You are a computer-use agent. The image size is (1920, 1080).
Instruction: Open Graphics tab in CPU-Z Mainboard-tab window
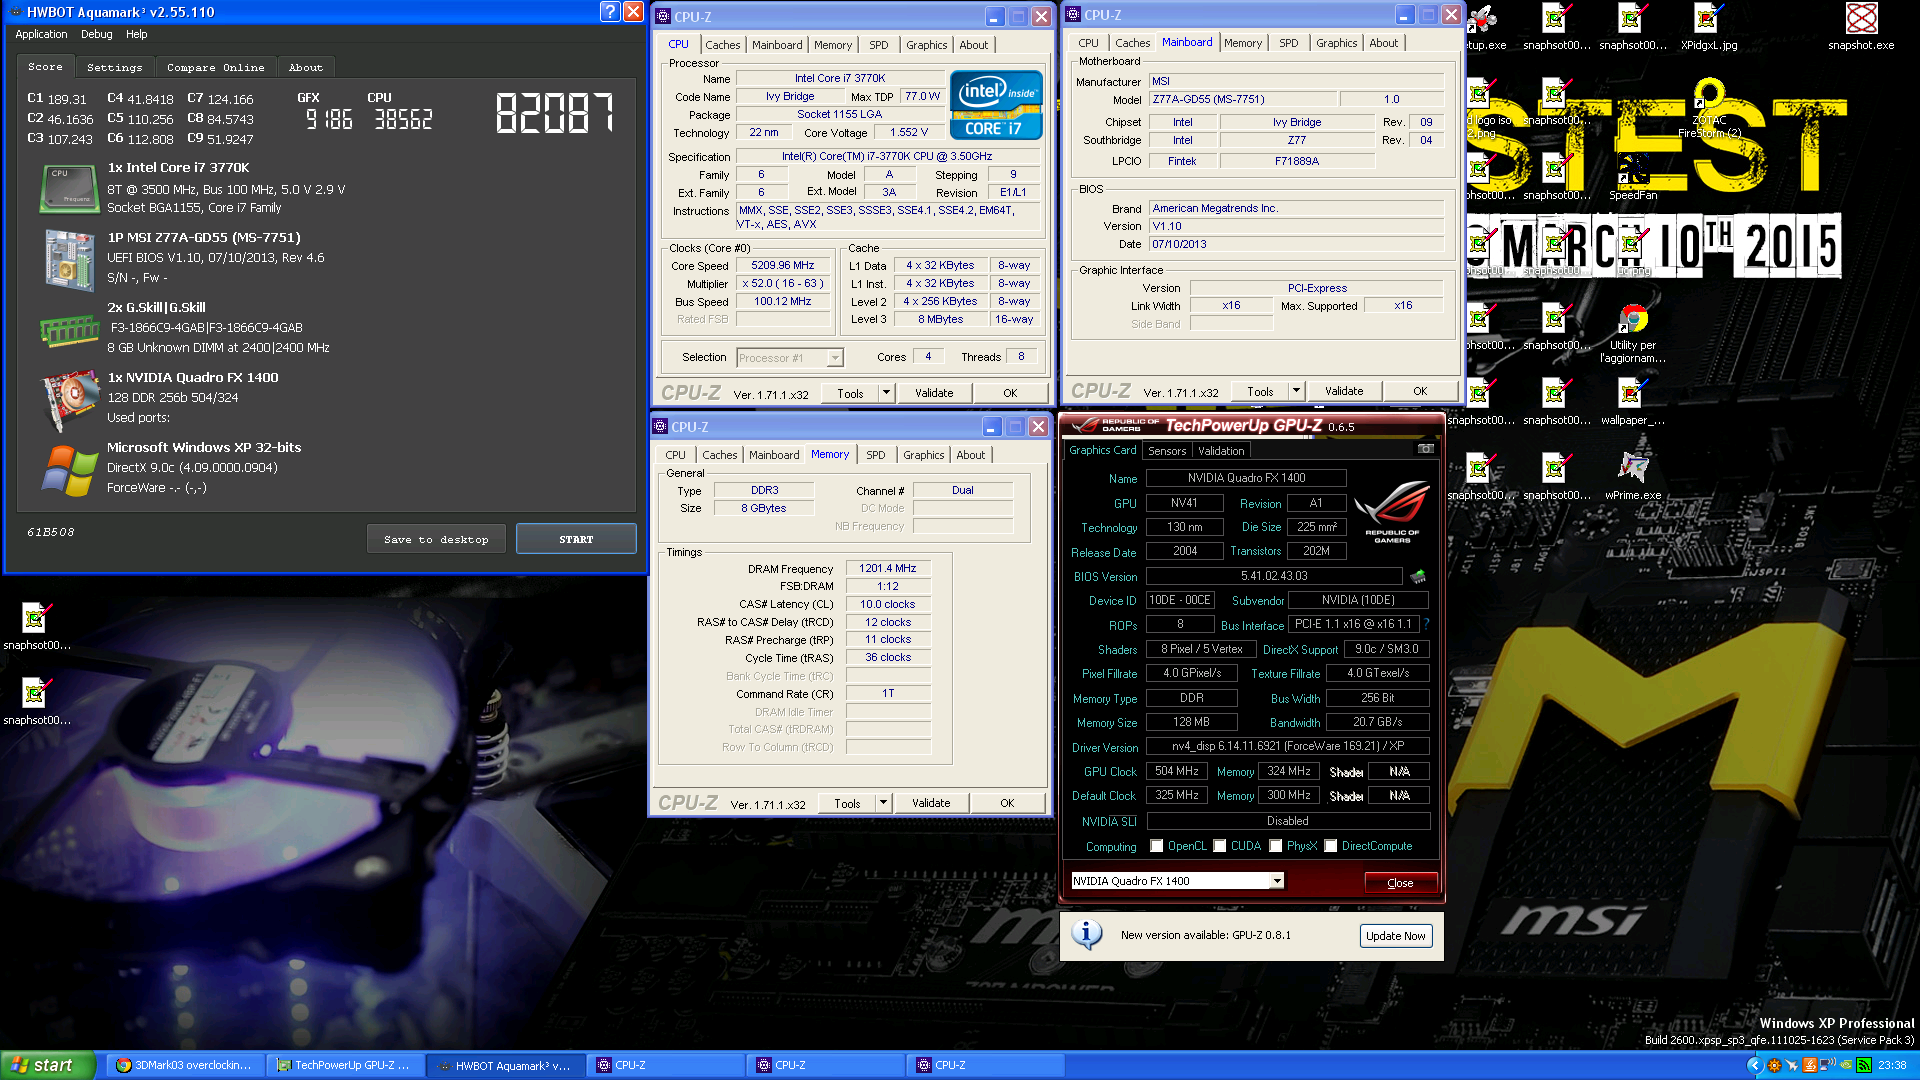pos(1336,43)
